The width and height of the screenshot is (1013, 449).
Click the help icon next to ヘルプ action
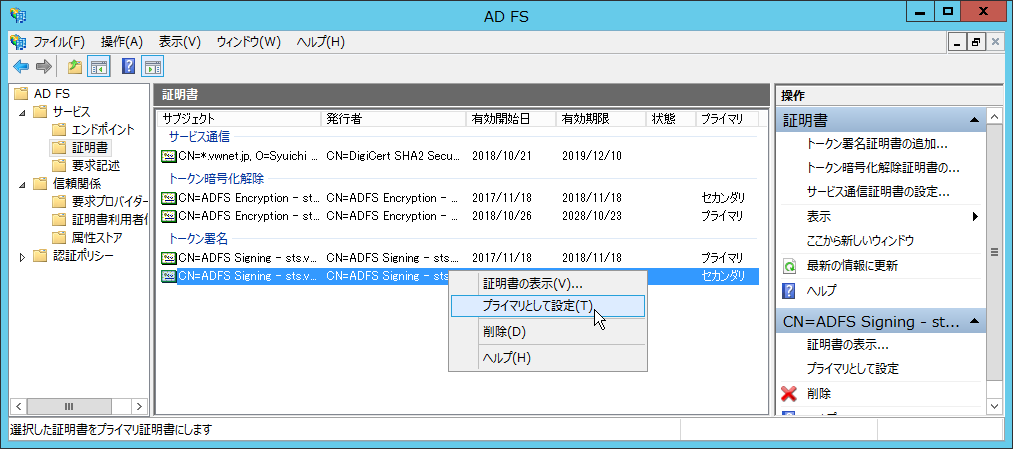pyautogui.click(x=789, y=291)
